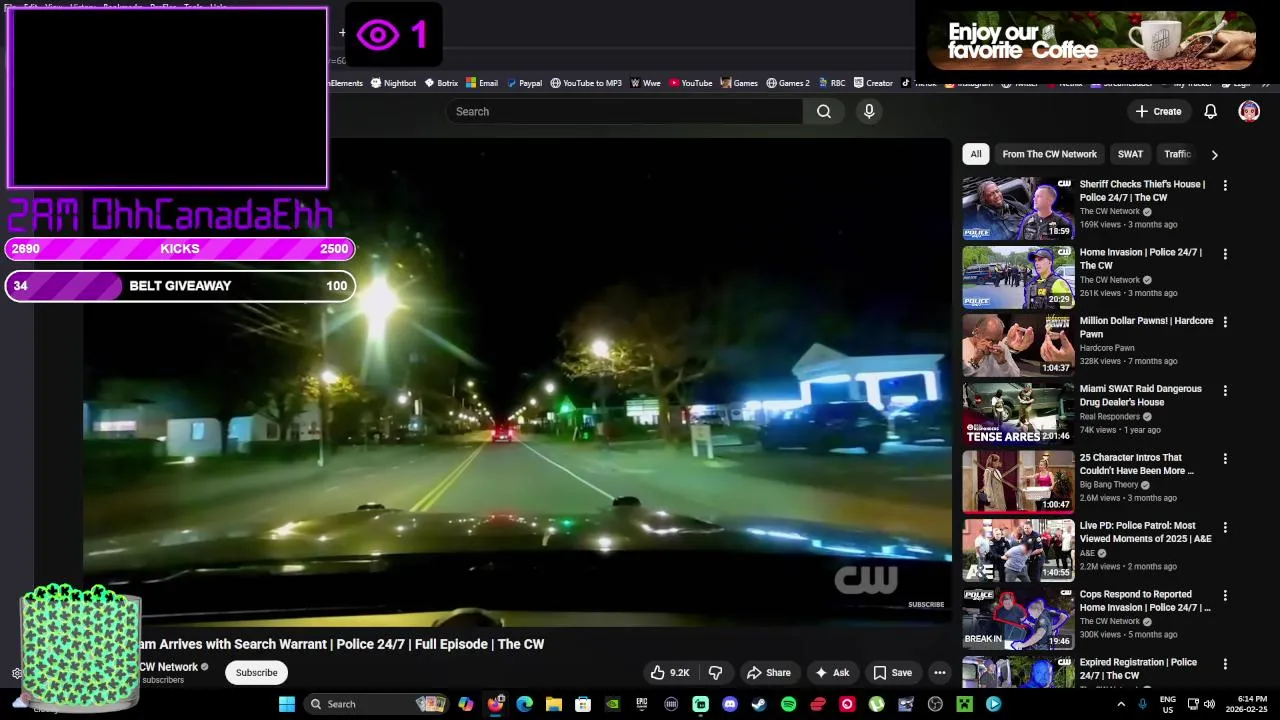Open Microsoft Store from the taskbar

(x=583, y=704)
